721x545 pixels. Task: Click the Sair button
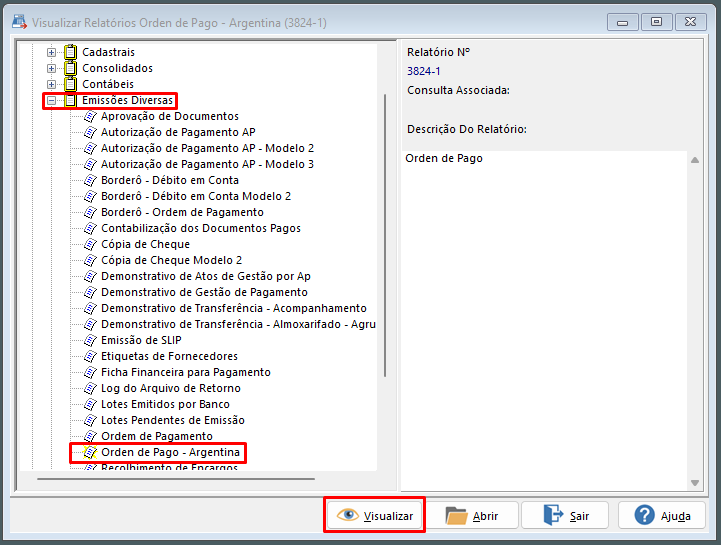[566, 516]
